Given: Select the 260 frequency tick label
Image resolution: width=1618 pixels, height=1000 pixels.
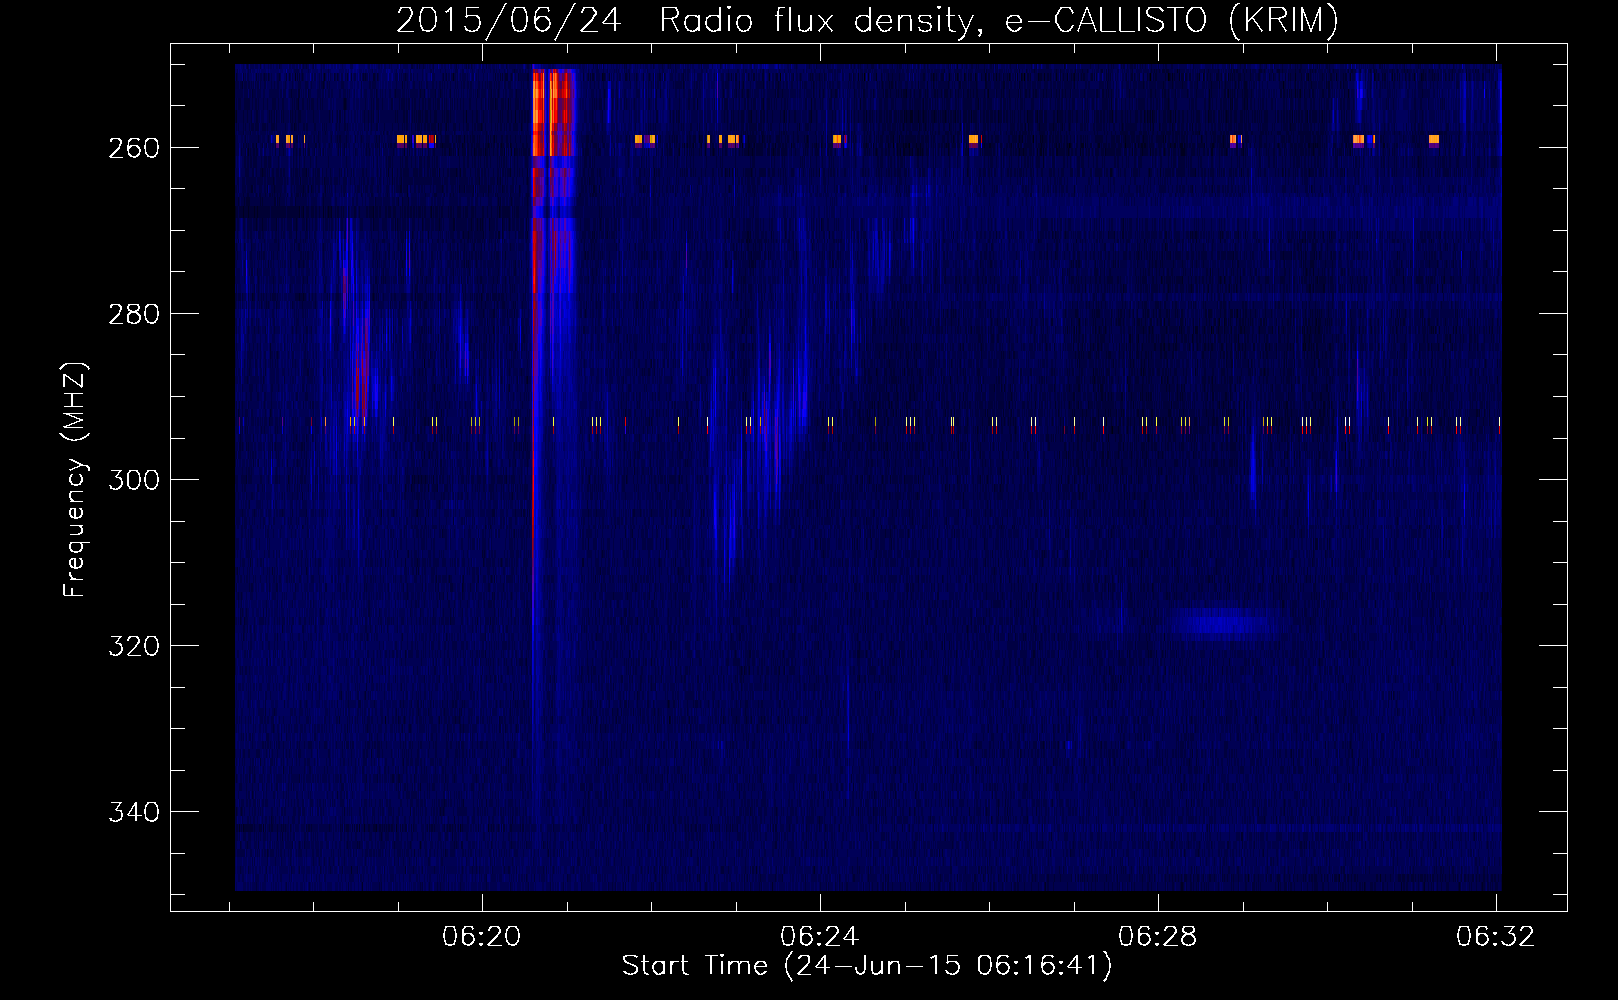Looking at the screenshot, I should click(x=134, y=148).
